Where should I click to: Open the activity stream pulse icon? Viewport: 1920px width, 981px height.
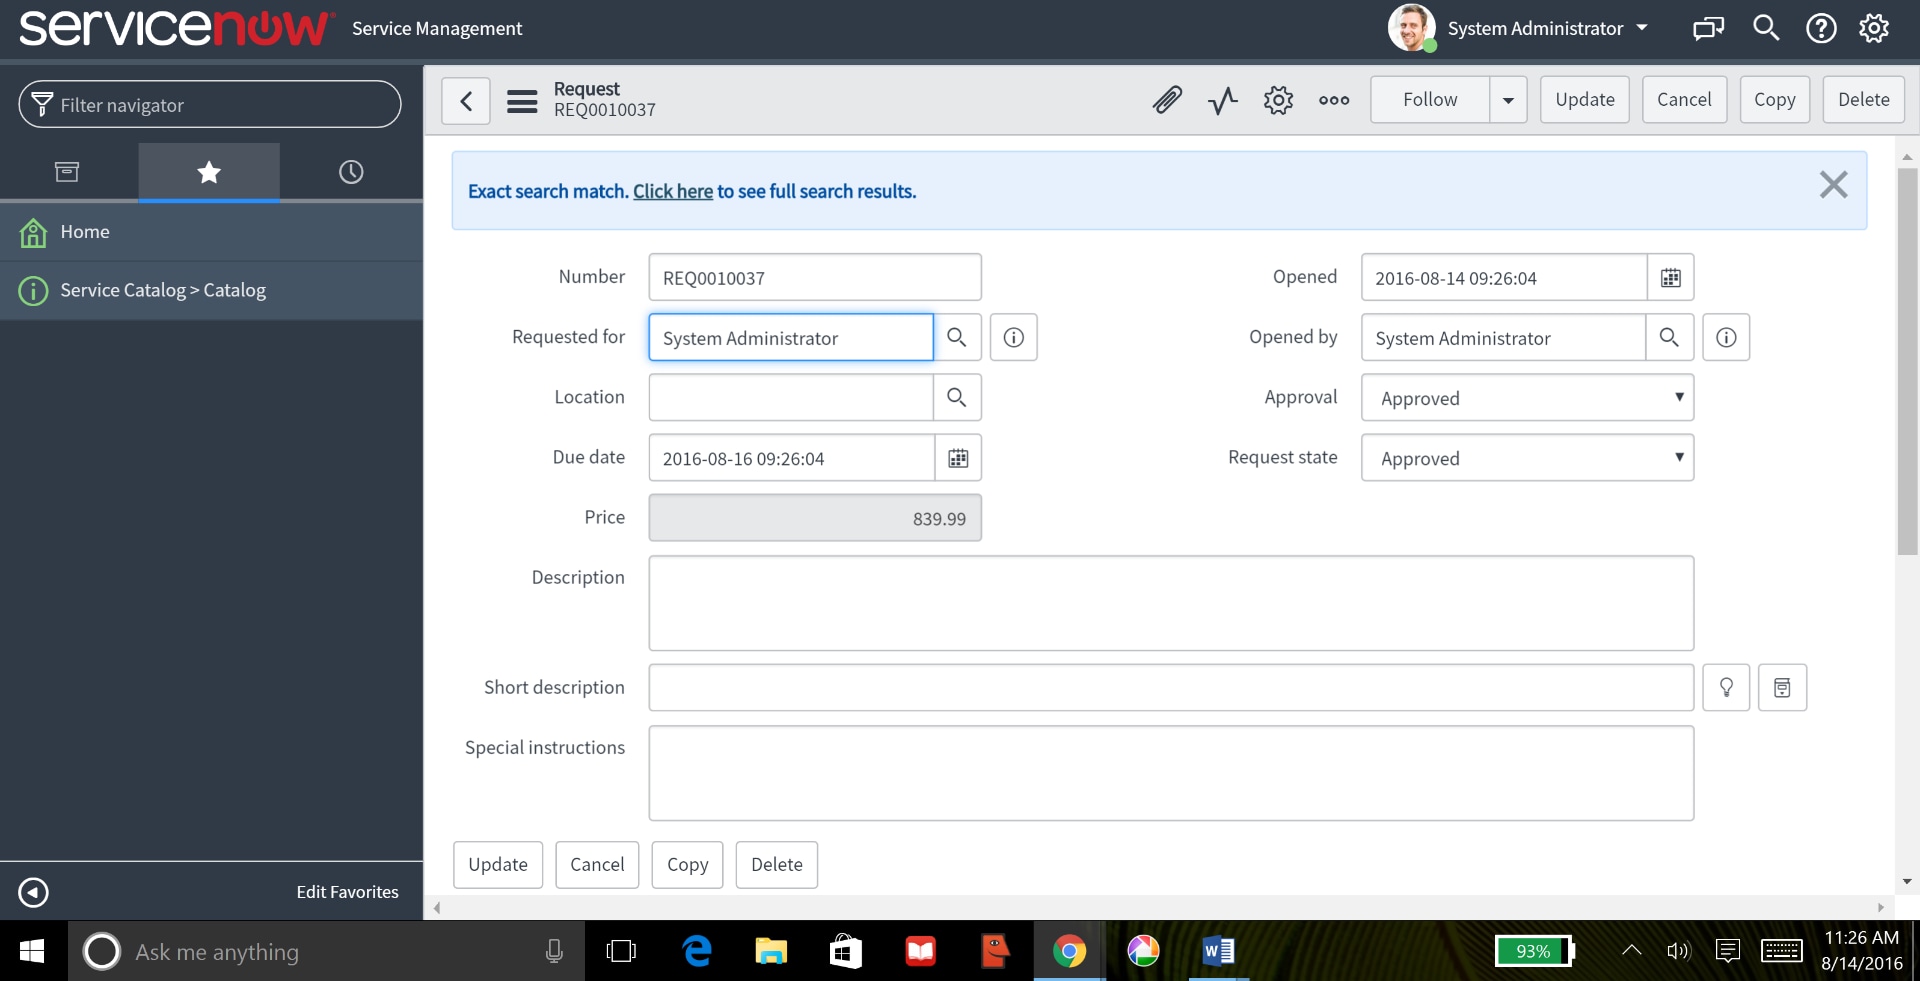coord(1222,100)
